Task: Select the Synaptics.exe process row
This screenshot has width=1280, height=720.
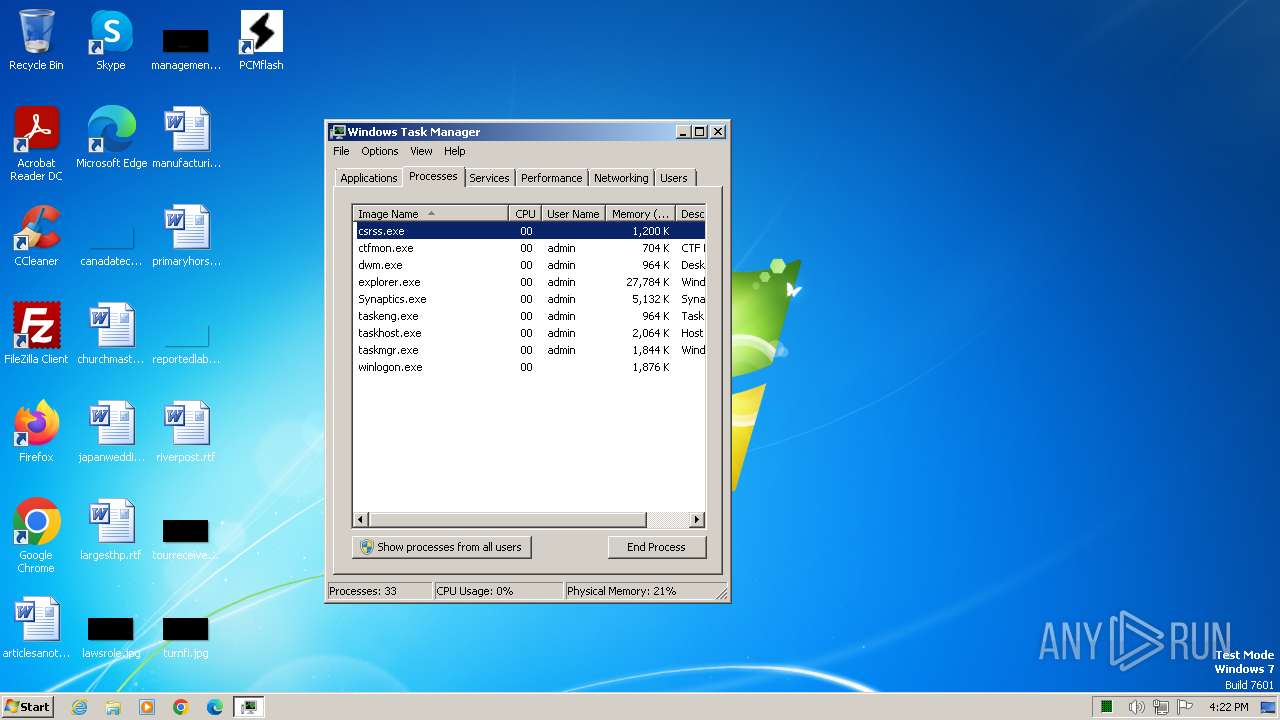Action: click(529, 299)
